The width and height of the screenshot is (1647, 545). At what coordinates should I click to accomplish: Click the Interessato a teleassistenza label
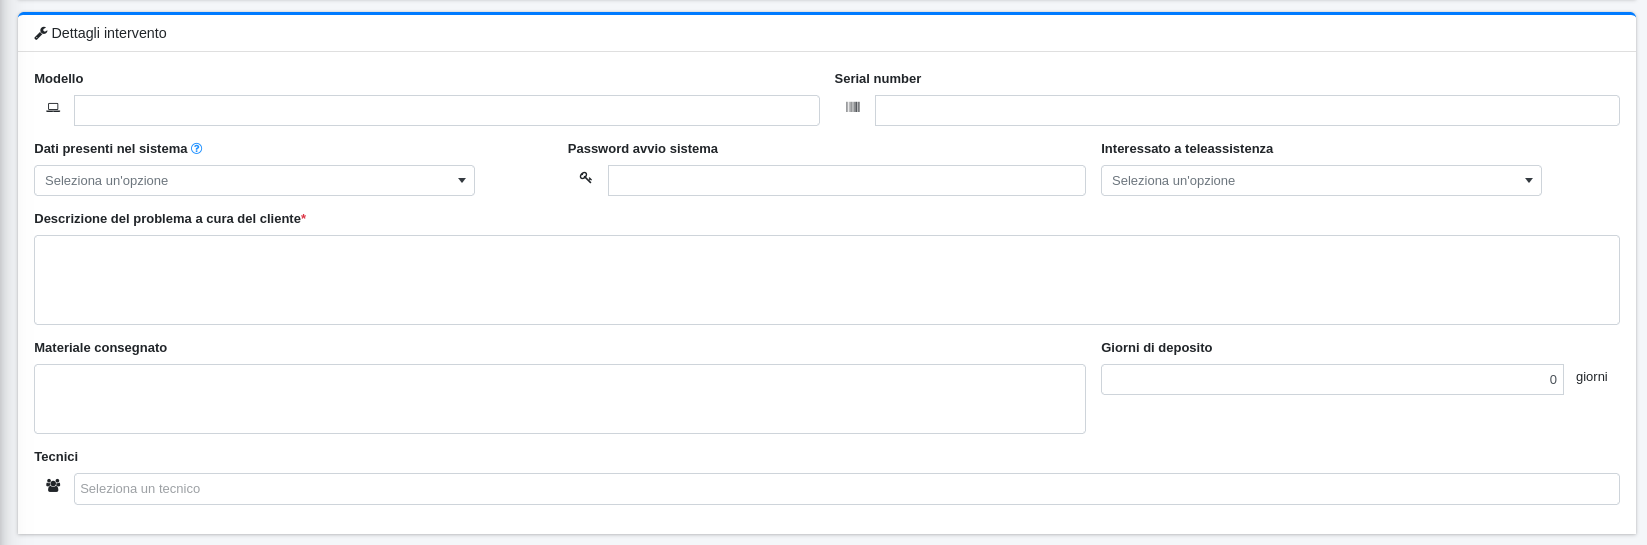pos(1186,149)
